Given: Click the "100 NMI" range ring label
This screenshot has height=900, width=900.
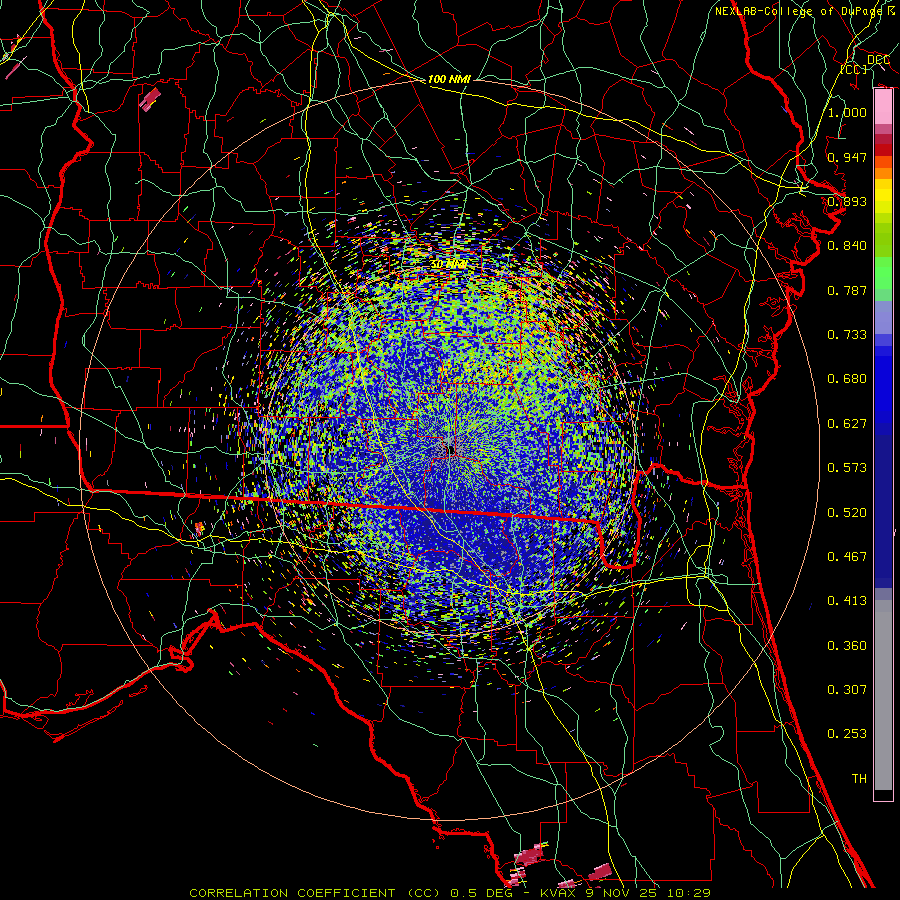Looking at the screenshot, I should pos(449,79).
